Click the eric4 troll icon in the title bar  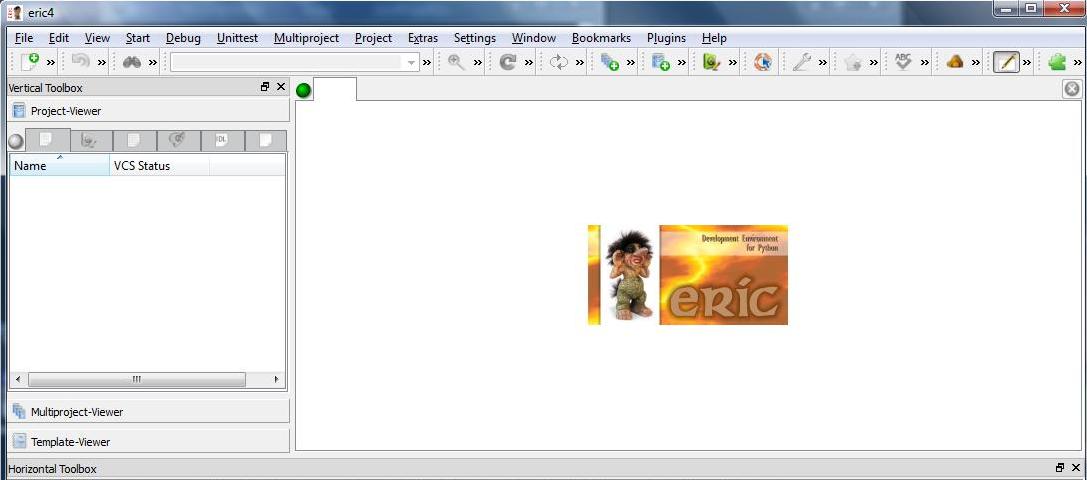click(x=14, y=12)
